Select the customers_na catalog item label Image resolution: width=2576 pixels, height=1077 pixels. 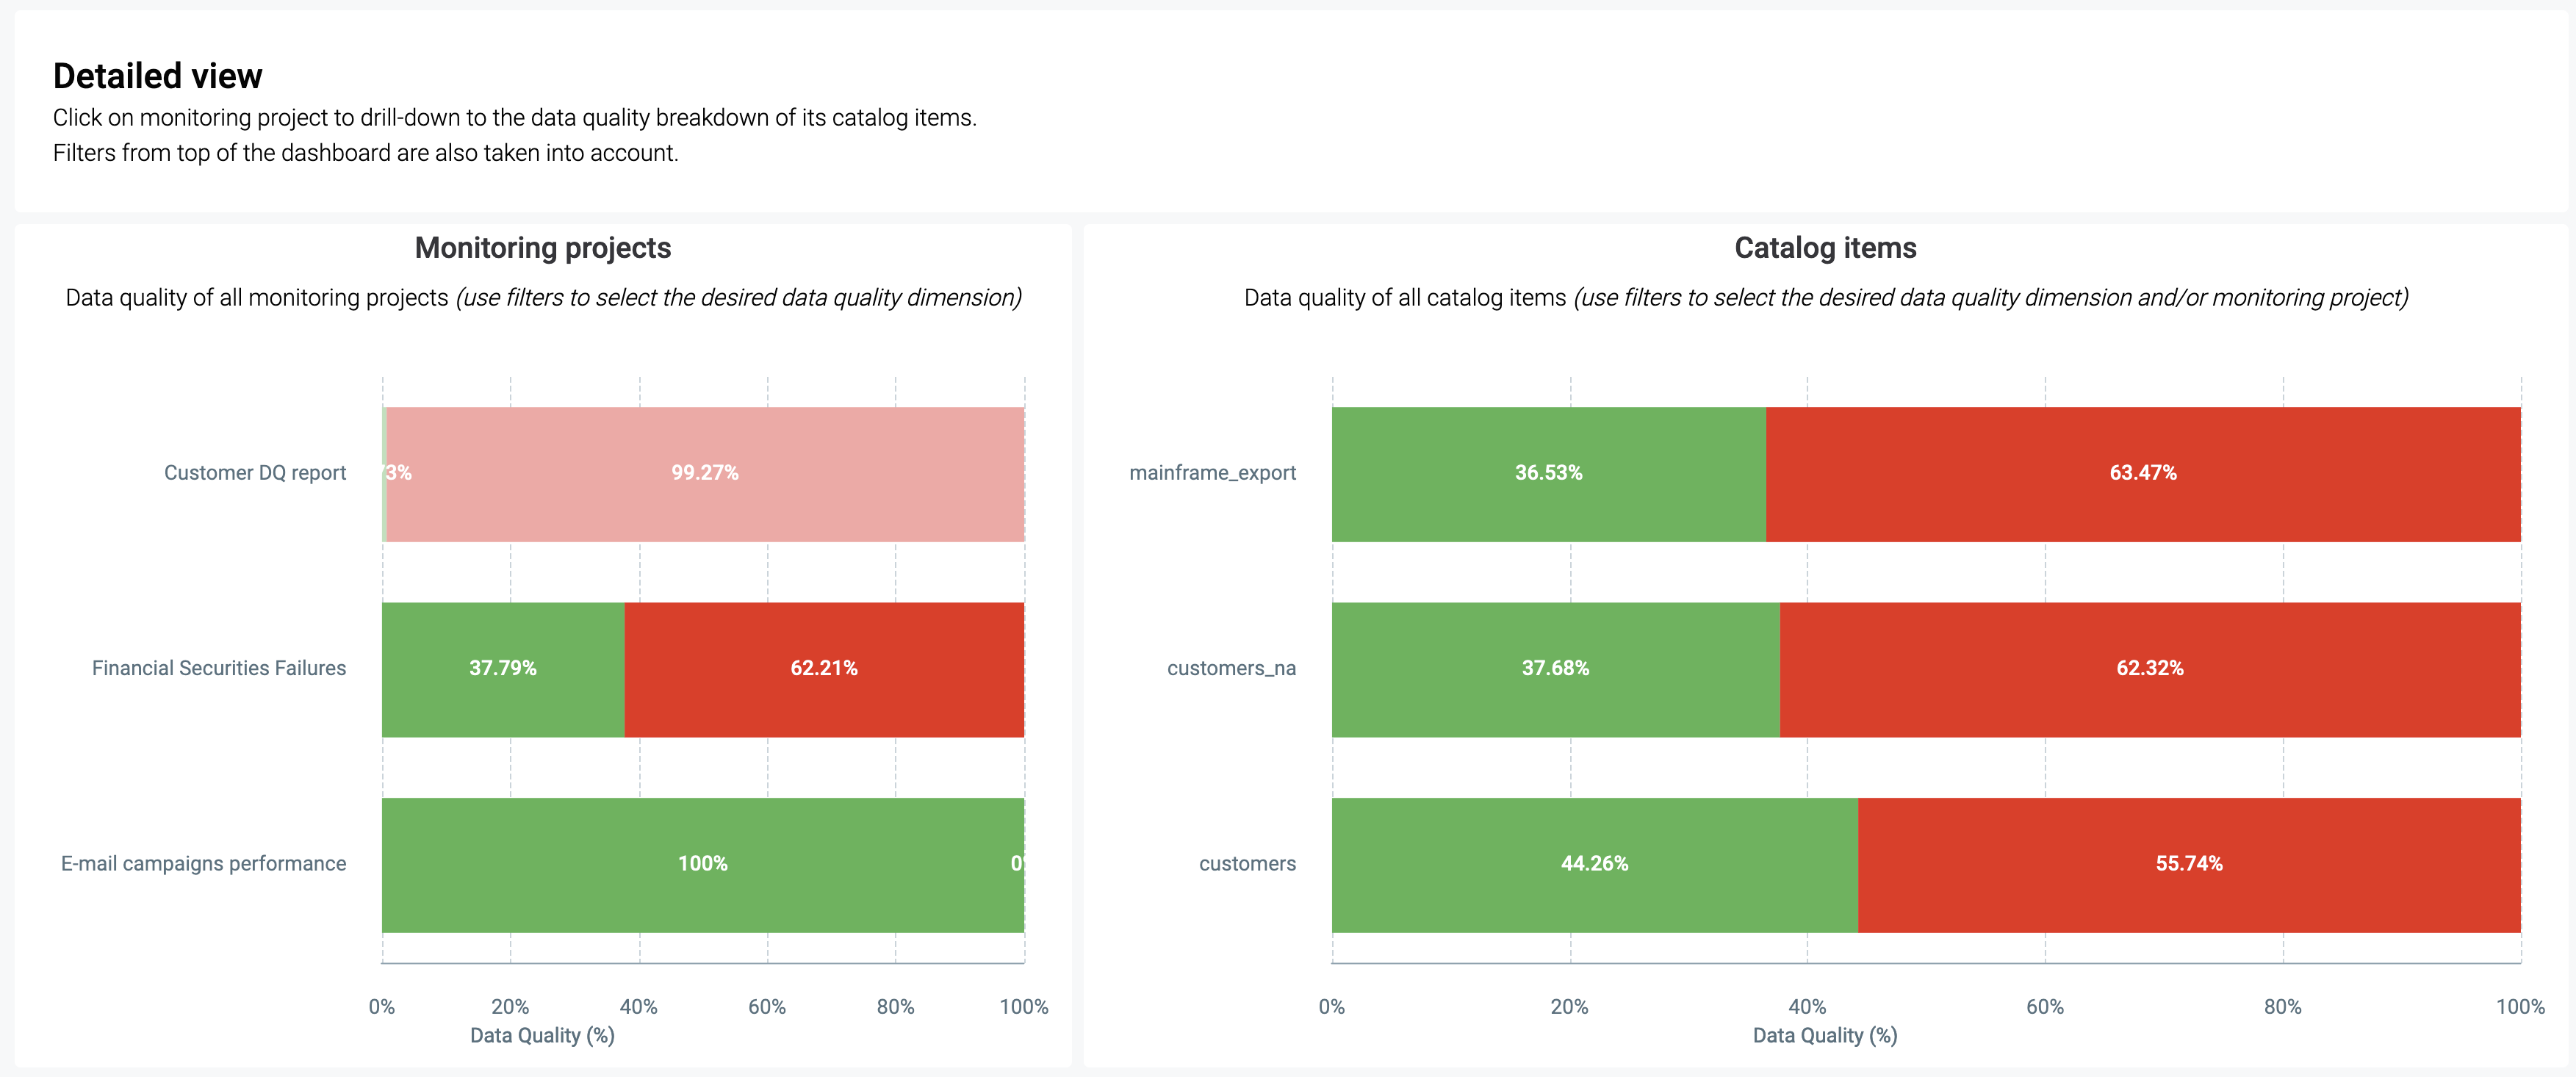1231,668
